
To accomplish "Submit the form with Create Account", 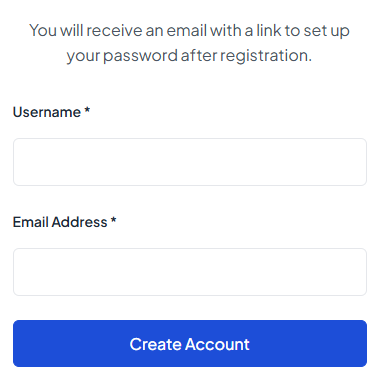I will point(190,343).
